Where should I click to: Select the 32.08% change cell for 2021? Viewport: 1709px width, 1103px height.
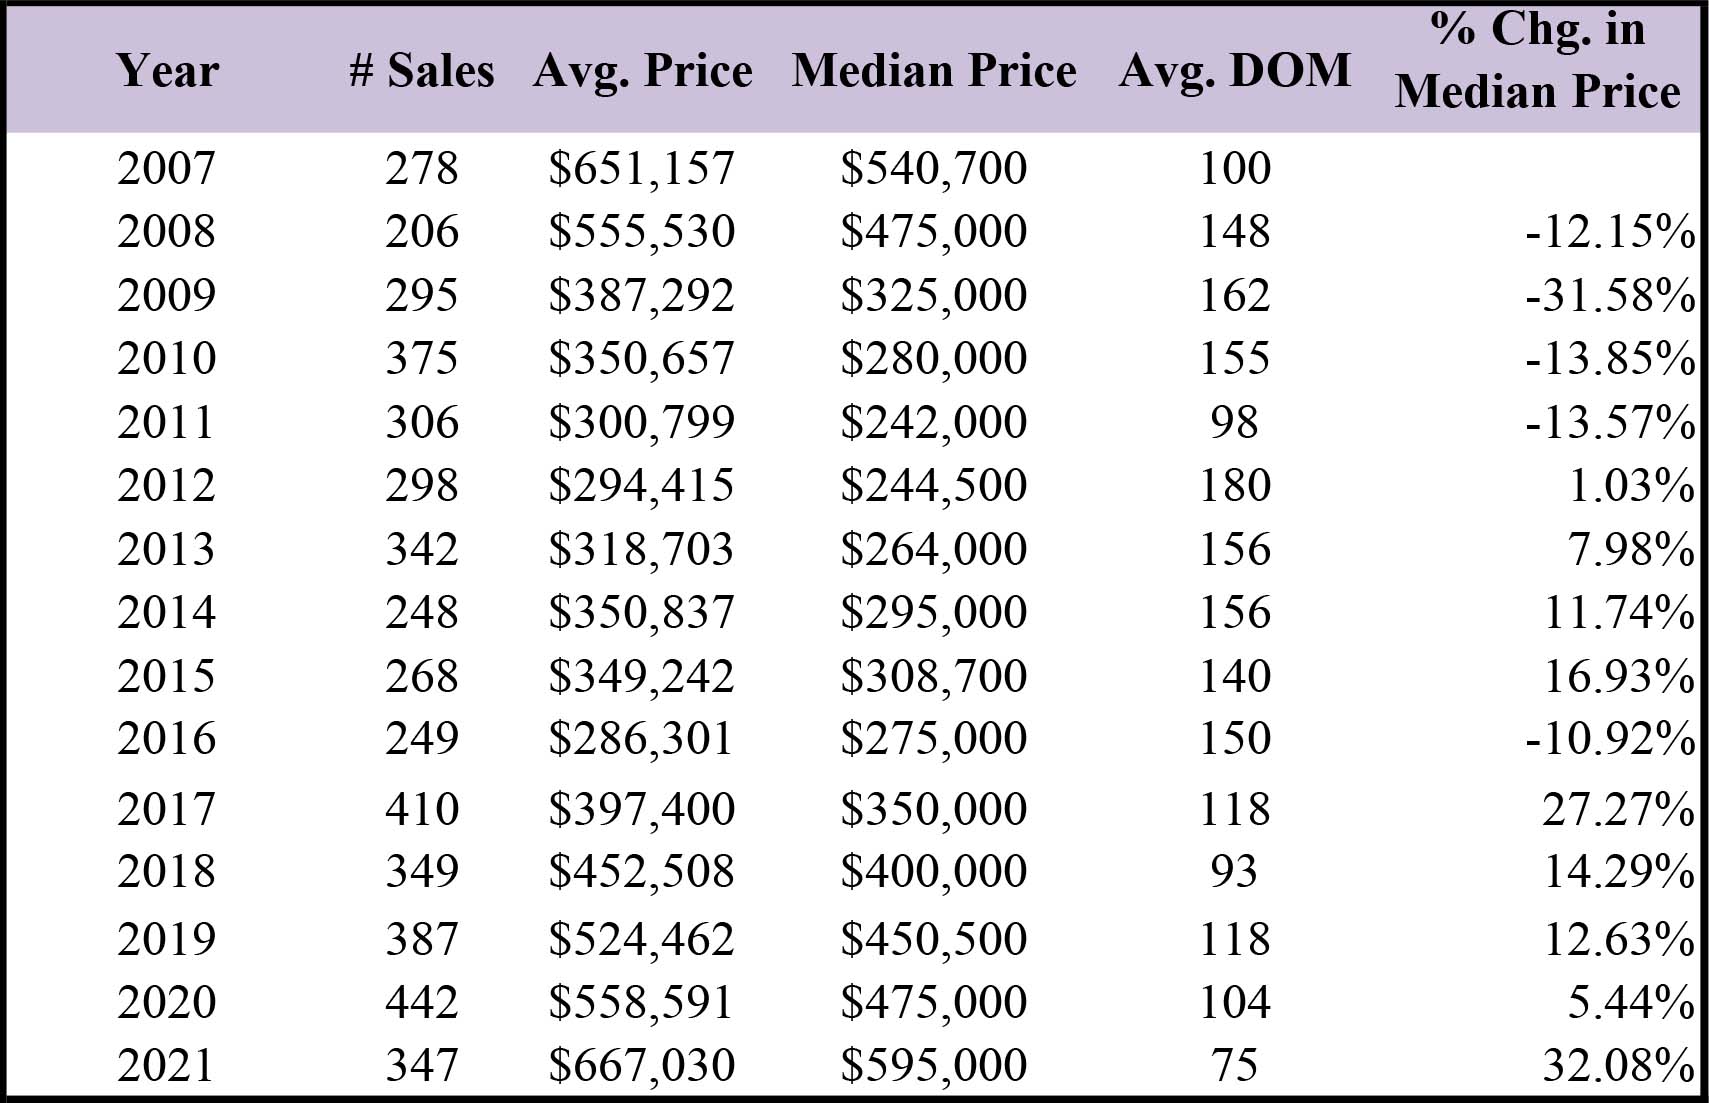point(1619,1066)
